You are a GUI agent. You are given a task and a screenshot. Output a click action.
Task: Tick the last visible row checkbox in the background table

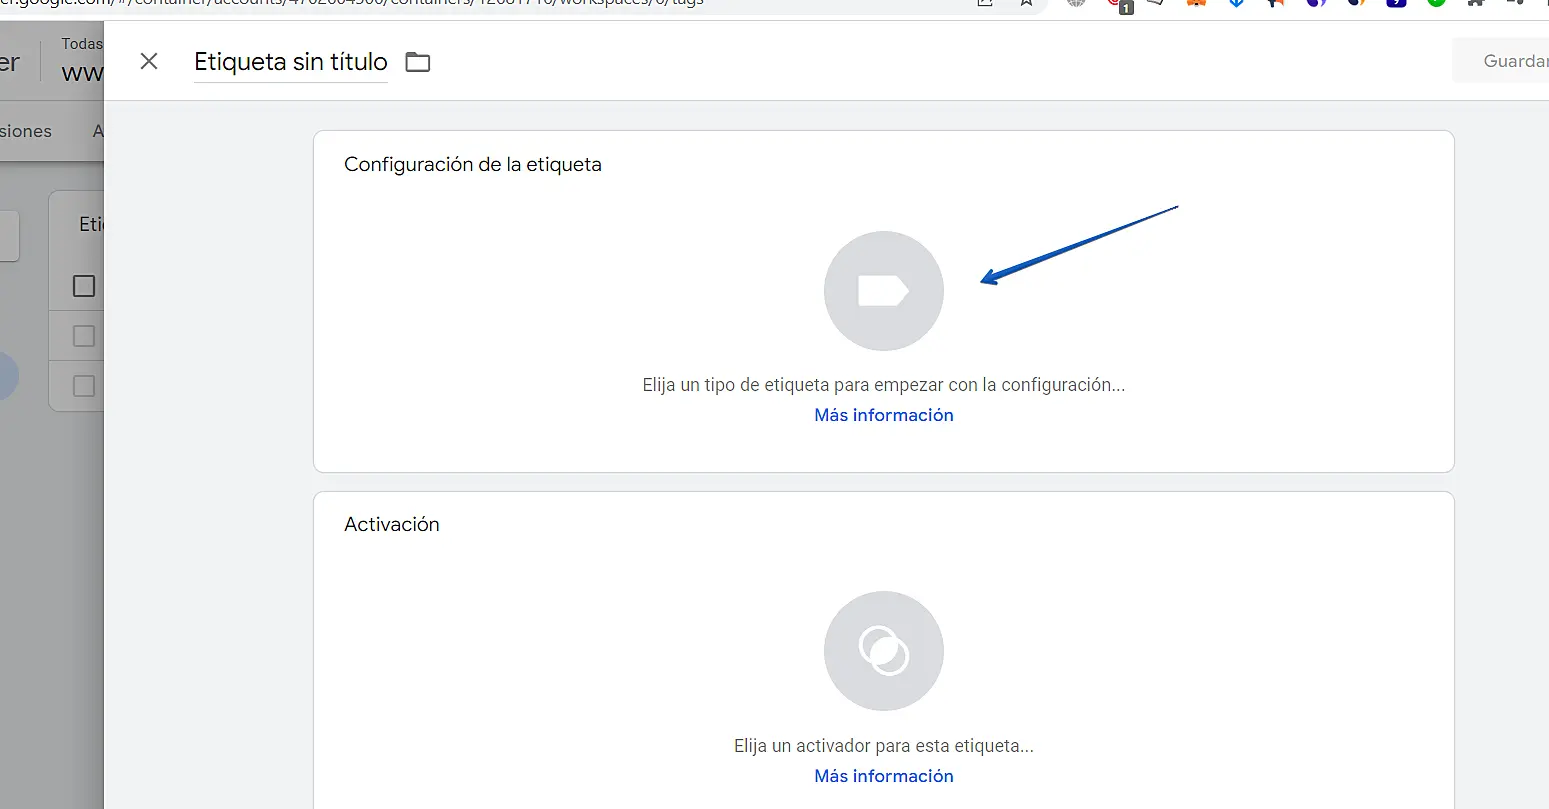[84, 386]
